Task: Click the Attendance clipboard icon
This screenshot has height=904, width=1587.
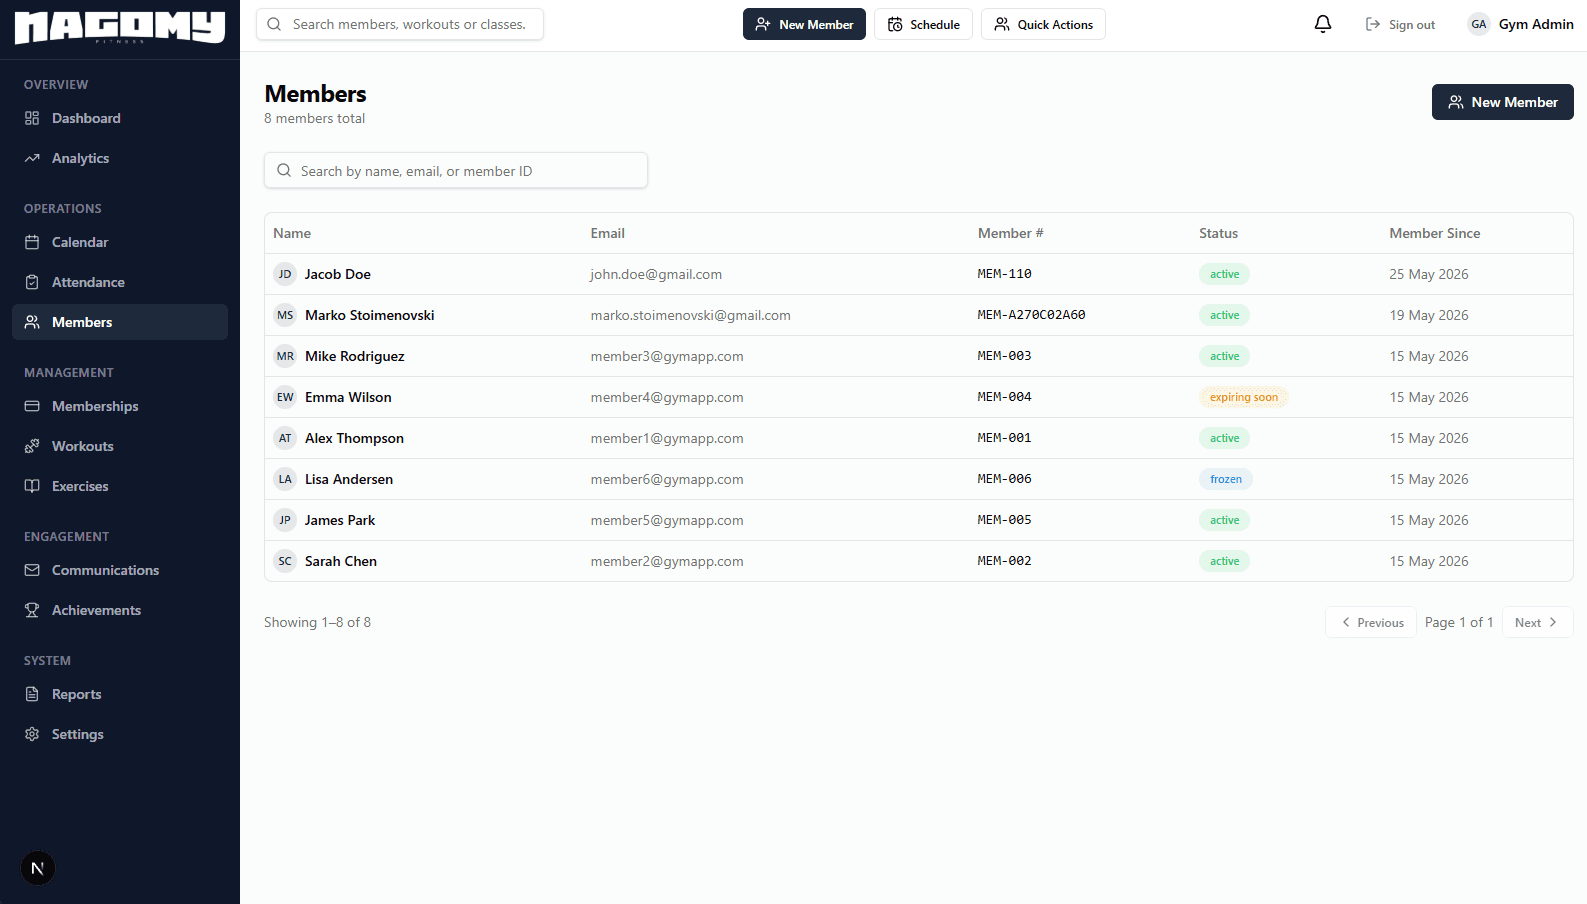Action: [32, 282]
